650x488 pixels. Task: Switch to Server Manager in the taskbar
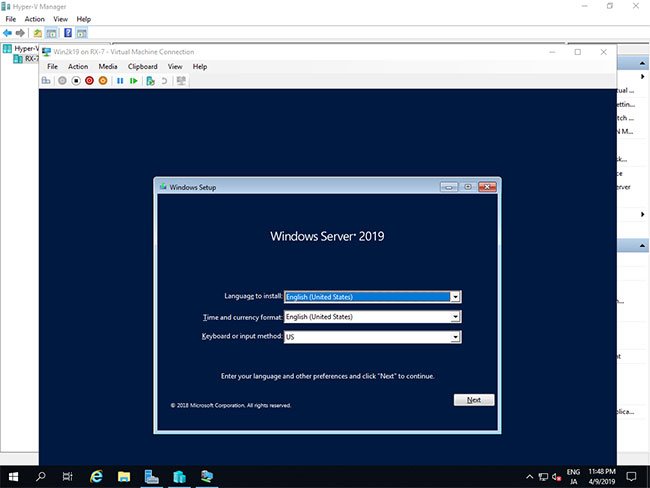click(151, 477)
